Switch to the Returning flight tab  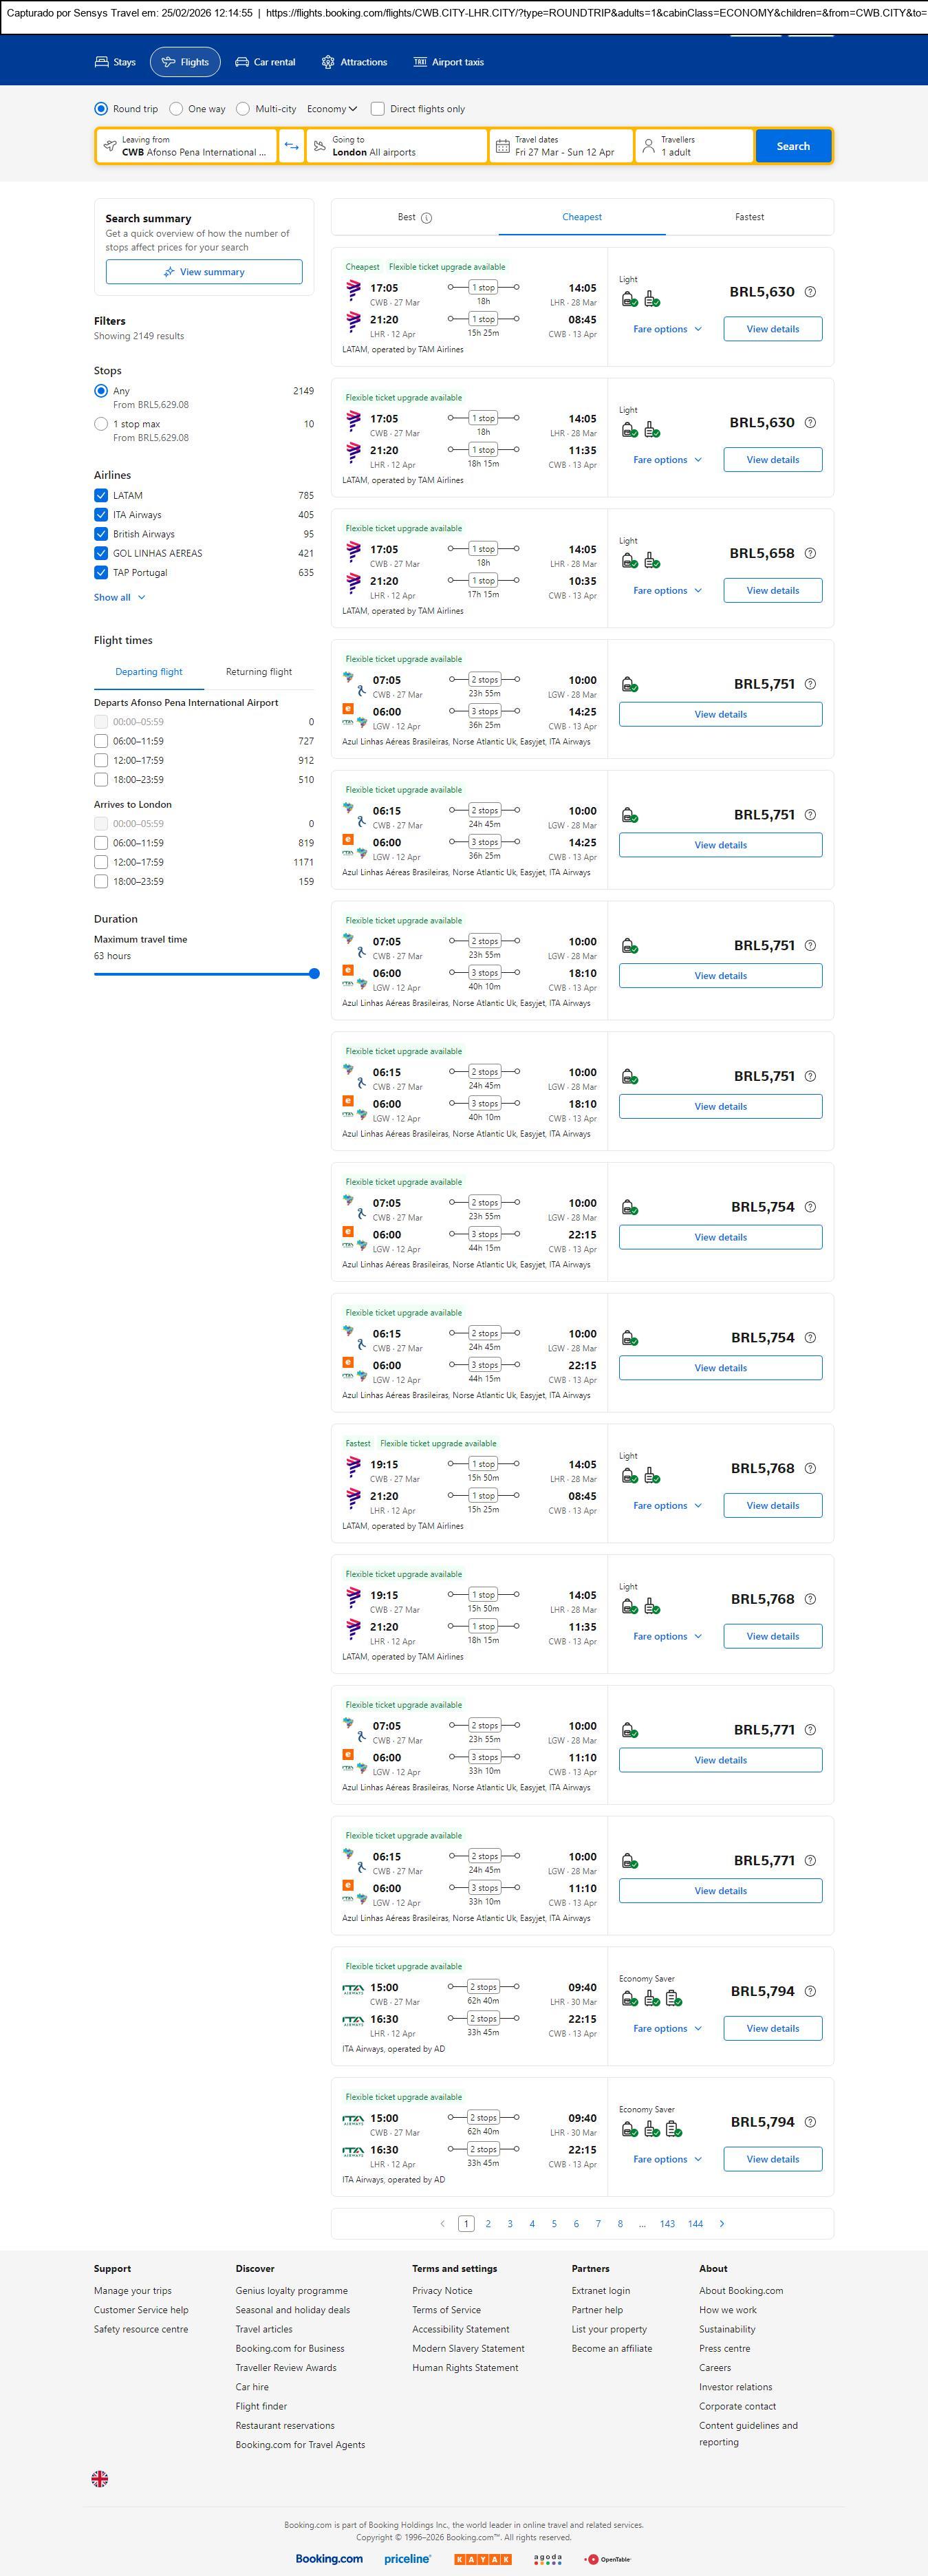(x=258, y=672)
